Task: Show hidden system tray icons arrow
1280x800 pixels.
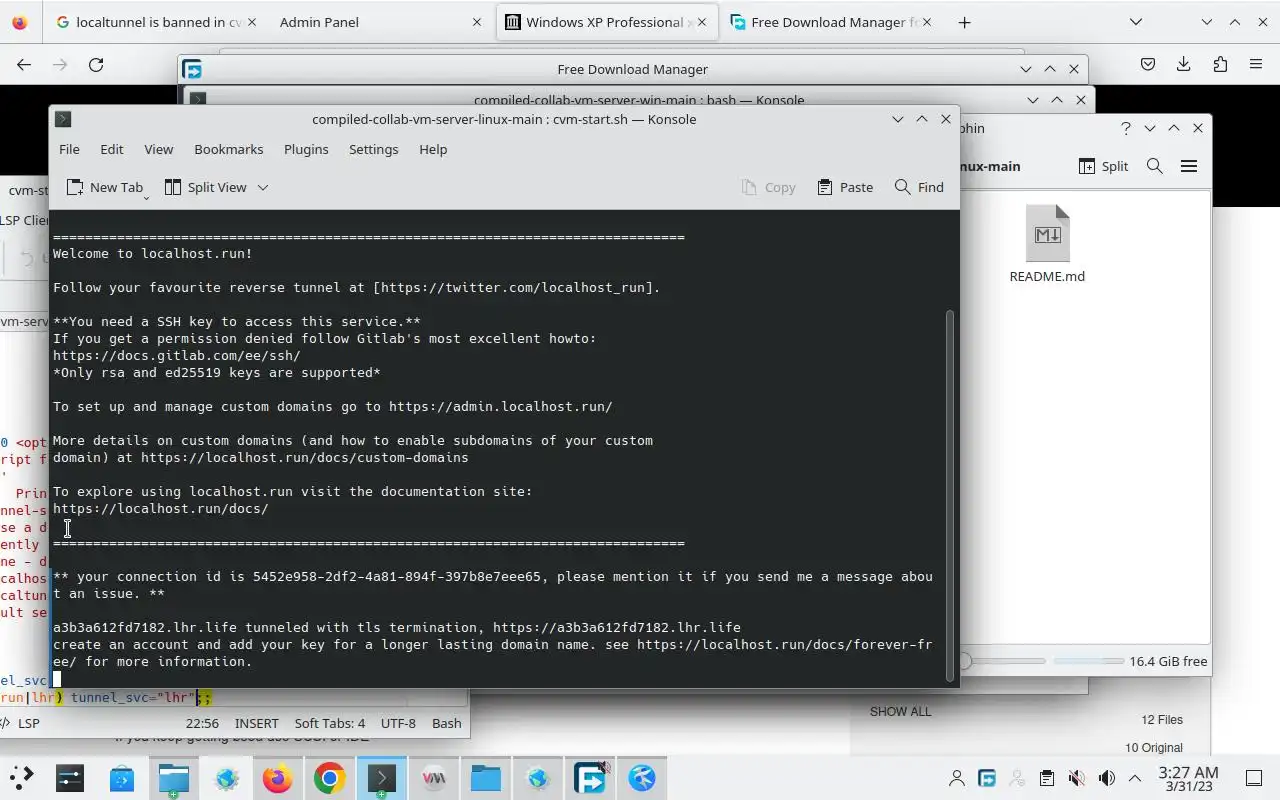Action: pos(1135,778)
